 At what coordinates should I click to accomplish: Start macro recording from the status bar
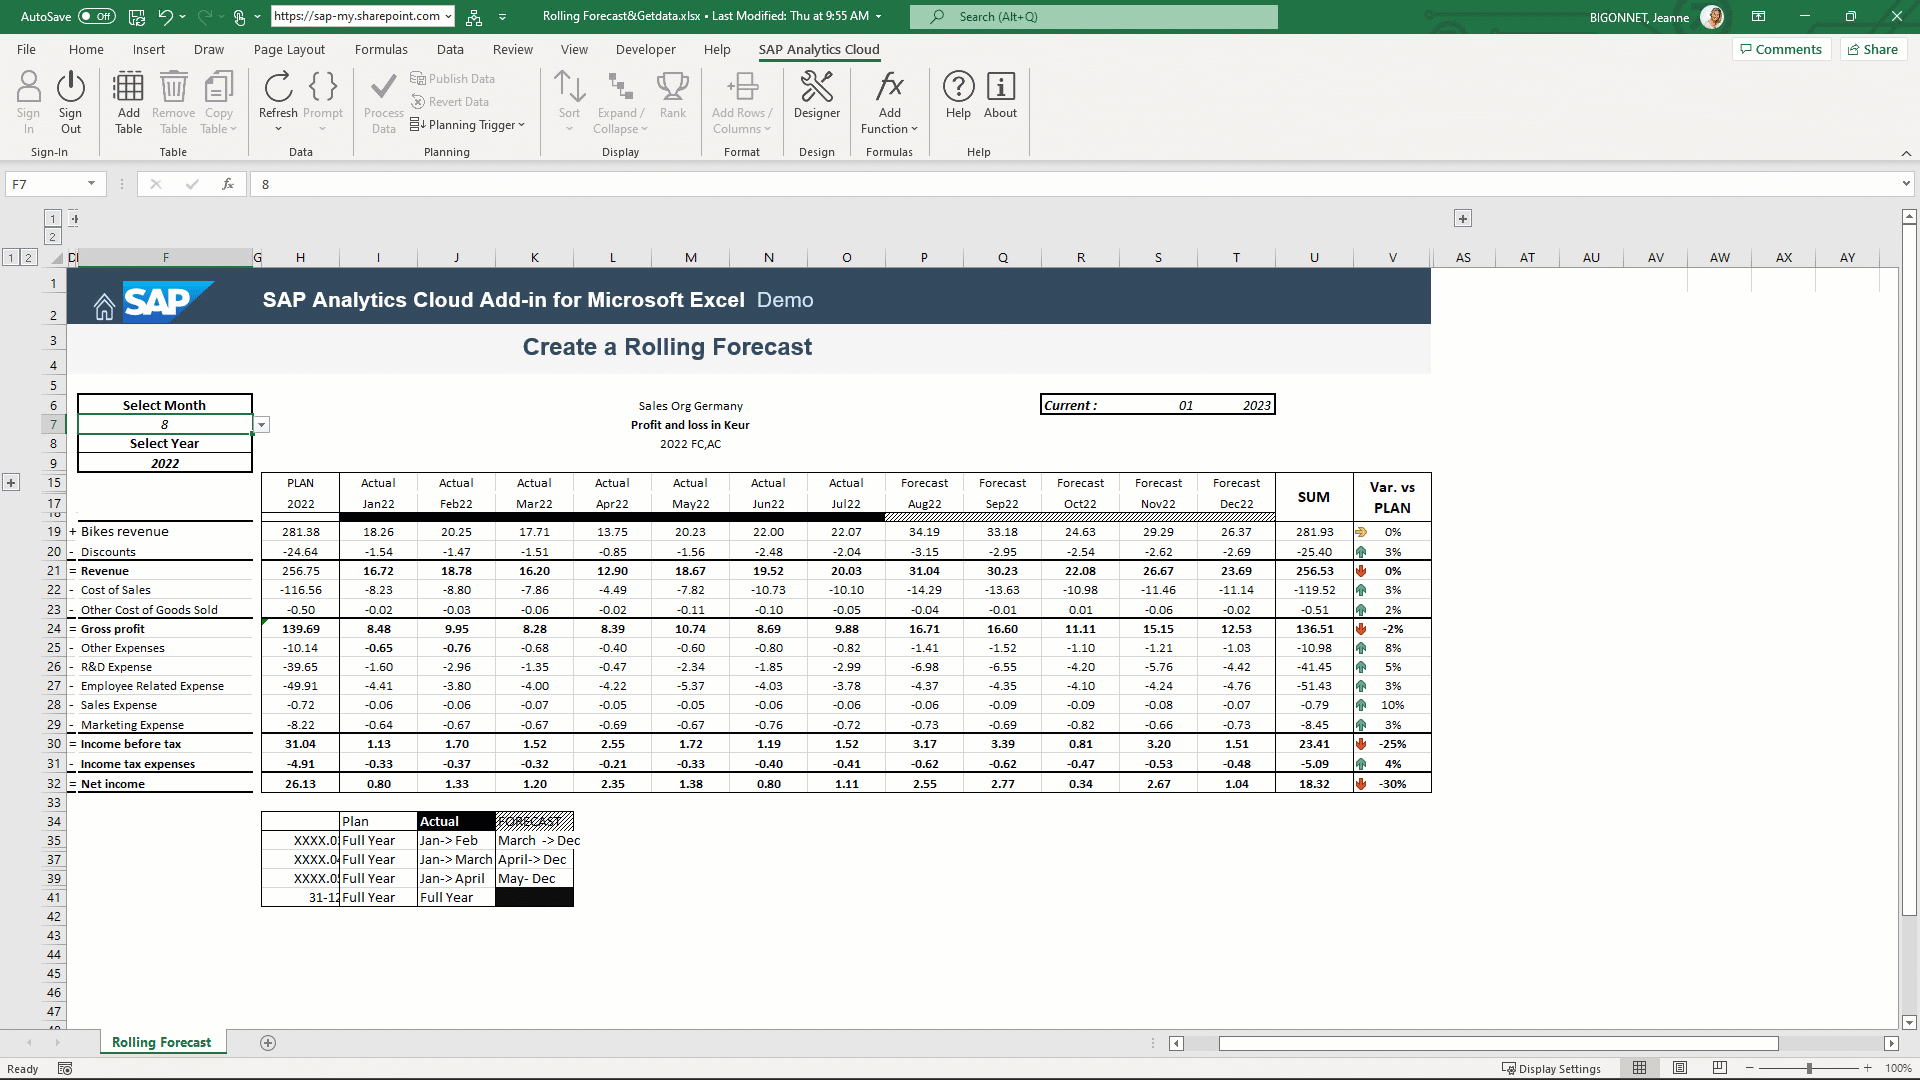(64, 1068)
